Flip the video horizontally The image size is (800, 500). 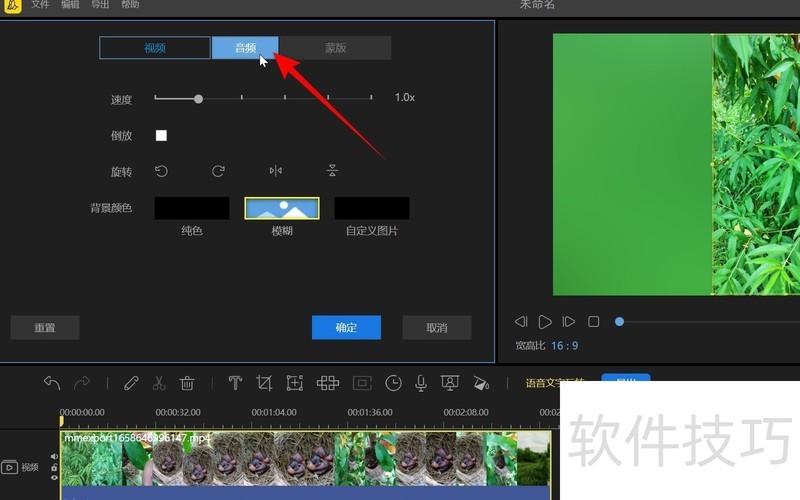pyautogui.click(x=275, y=171)
